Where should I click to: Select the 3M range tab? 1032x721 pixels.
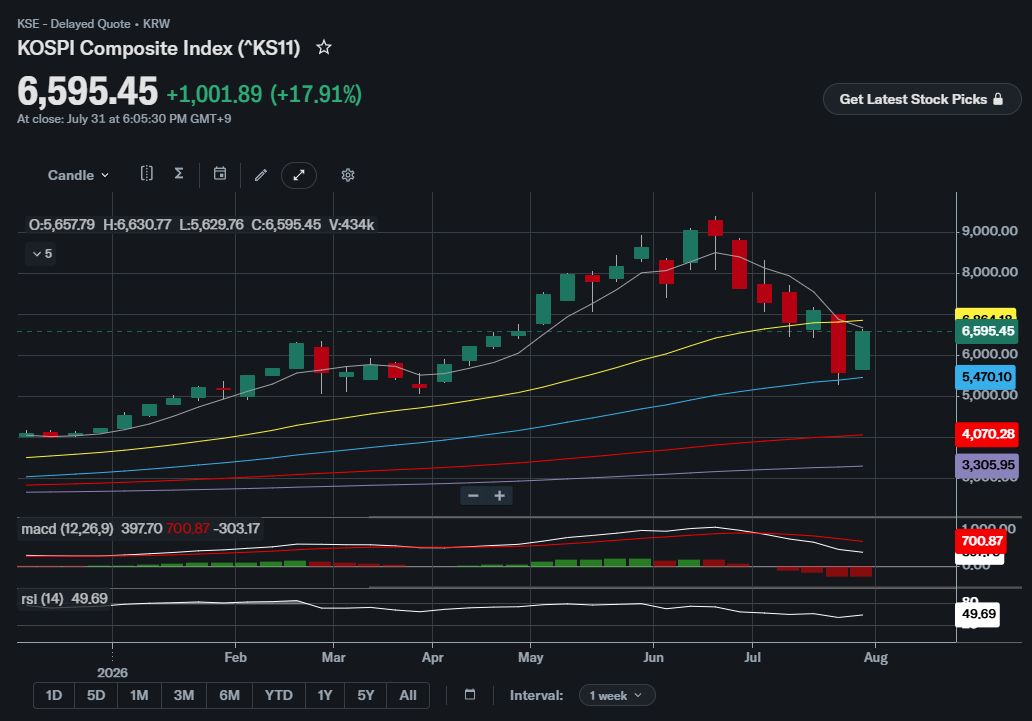[x=184, y=695]
